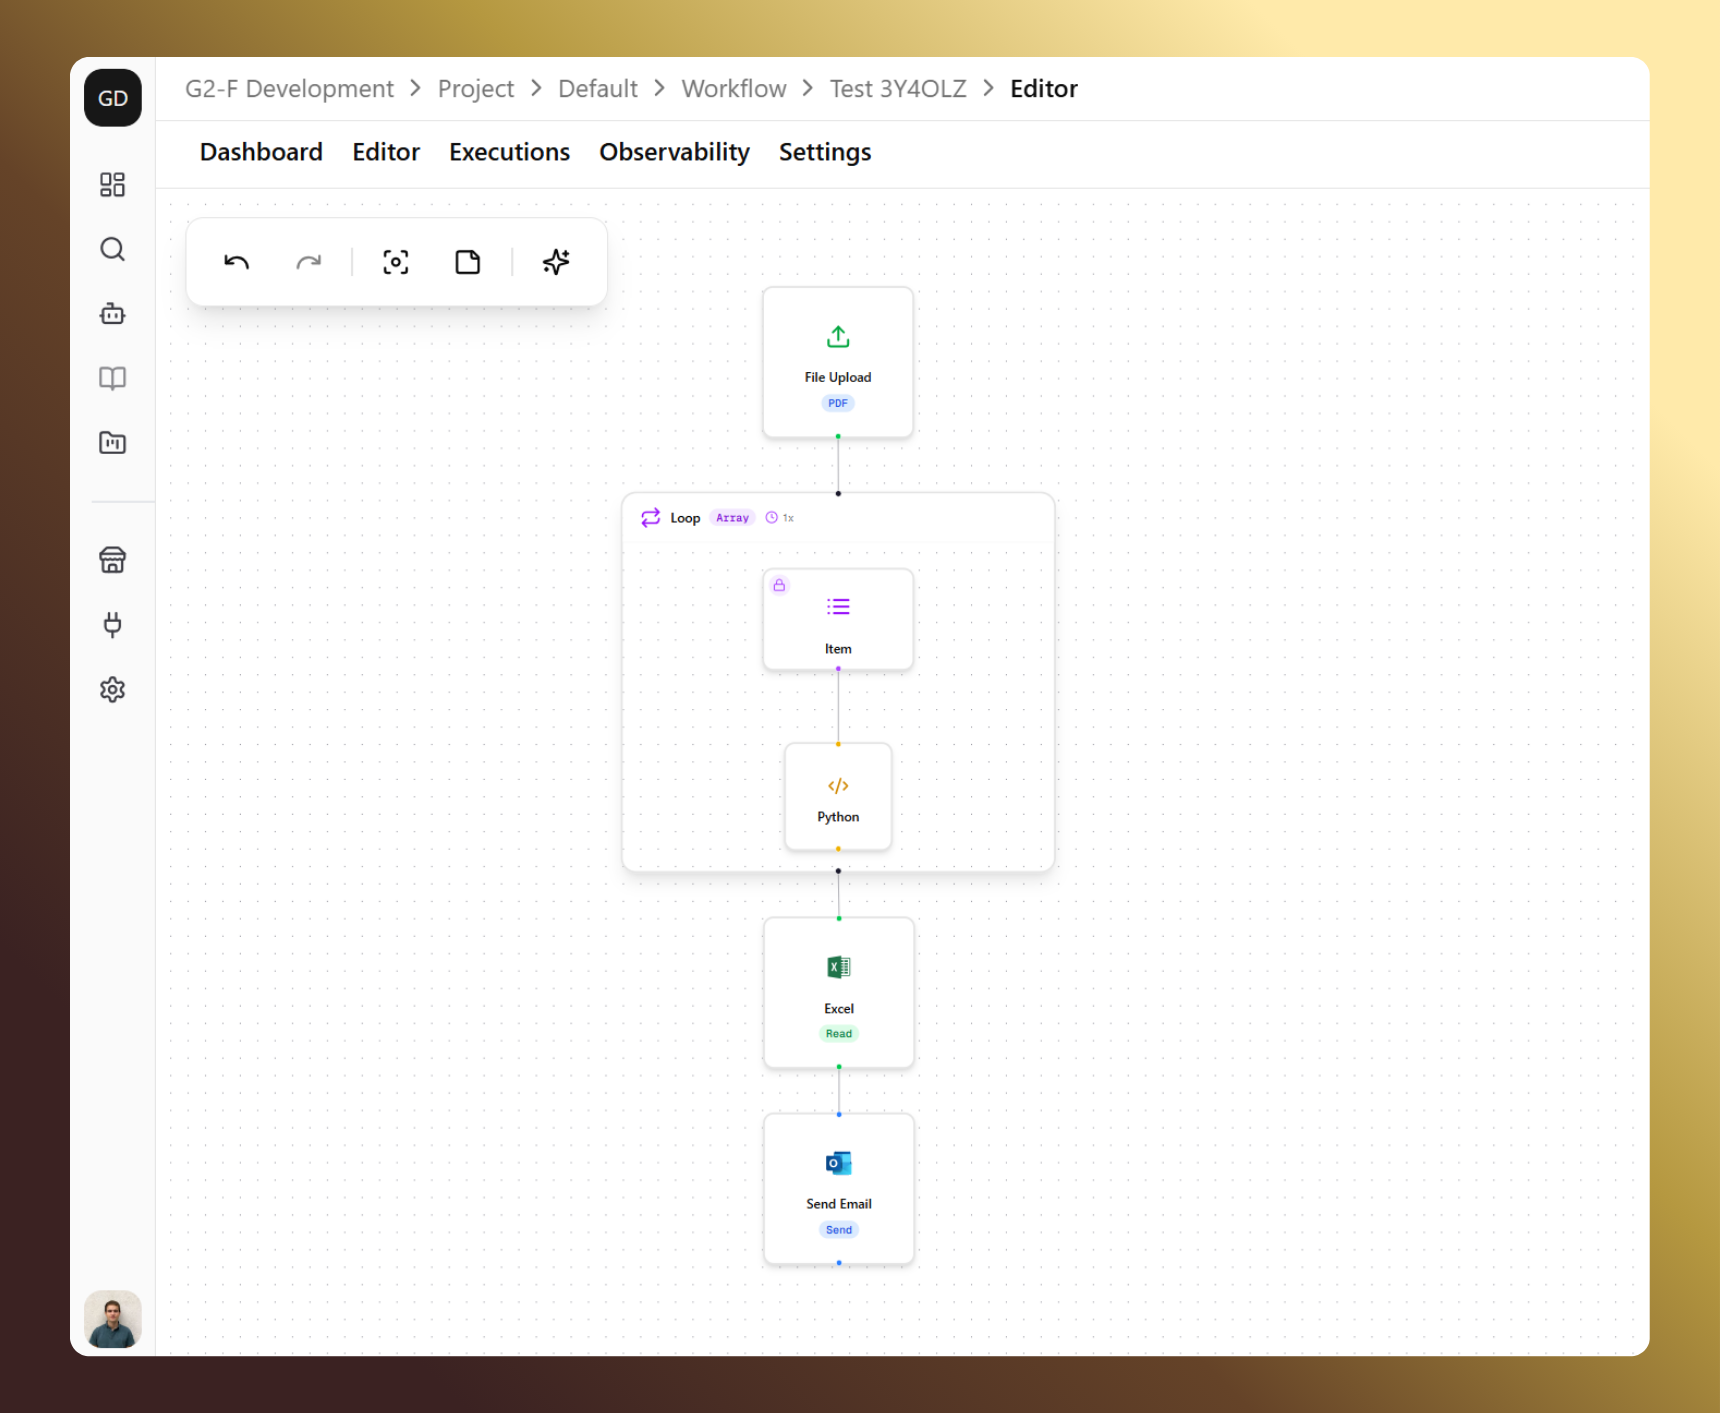Click the user profile avatar

pos(113,1319)
